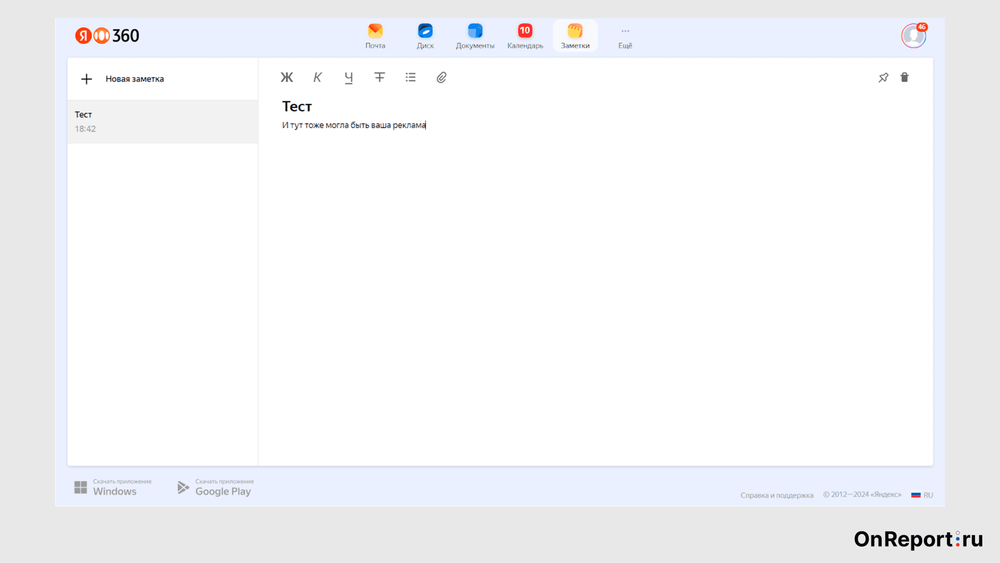
Task: Open the RU language selector
Action: pyautogui.click(x=922, y=495)
